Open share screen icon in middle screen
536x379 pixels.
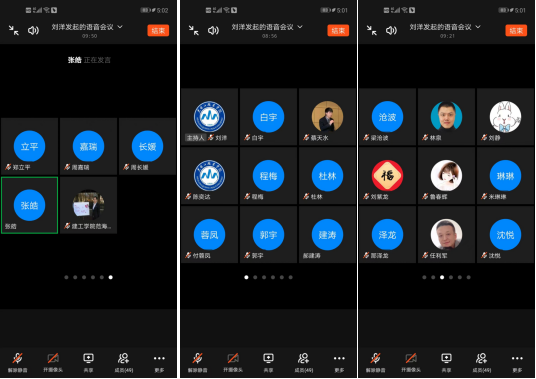[268, 363]
